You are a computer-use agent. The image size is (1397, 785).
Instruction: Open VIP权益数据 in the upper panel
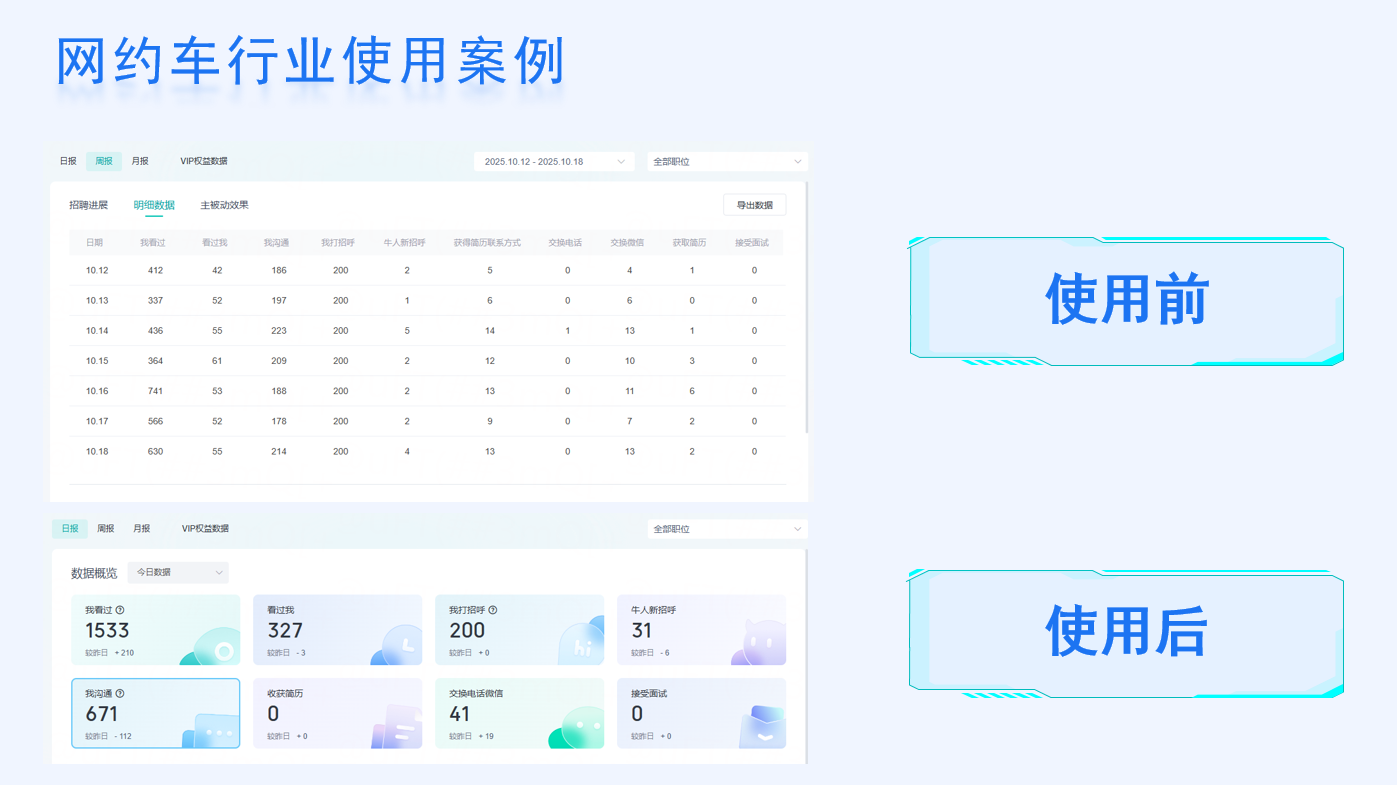click(x=204, y=161)
